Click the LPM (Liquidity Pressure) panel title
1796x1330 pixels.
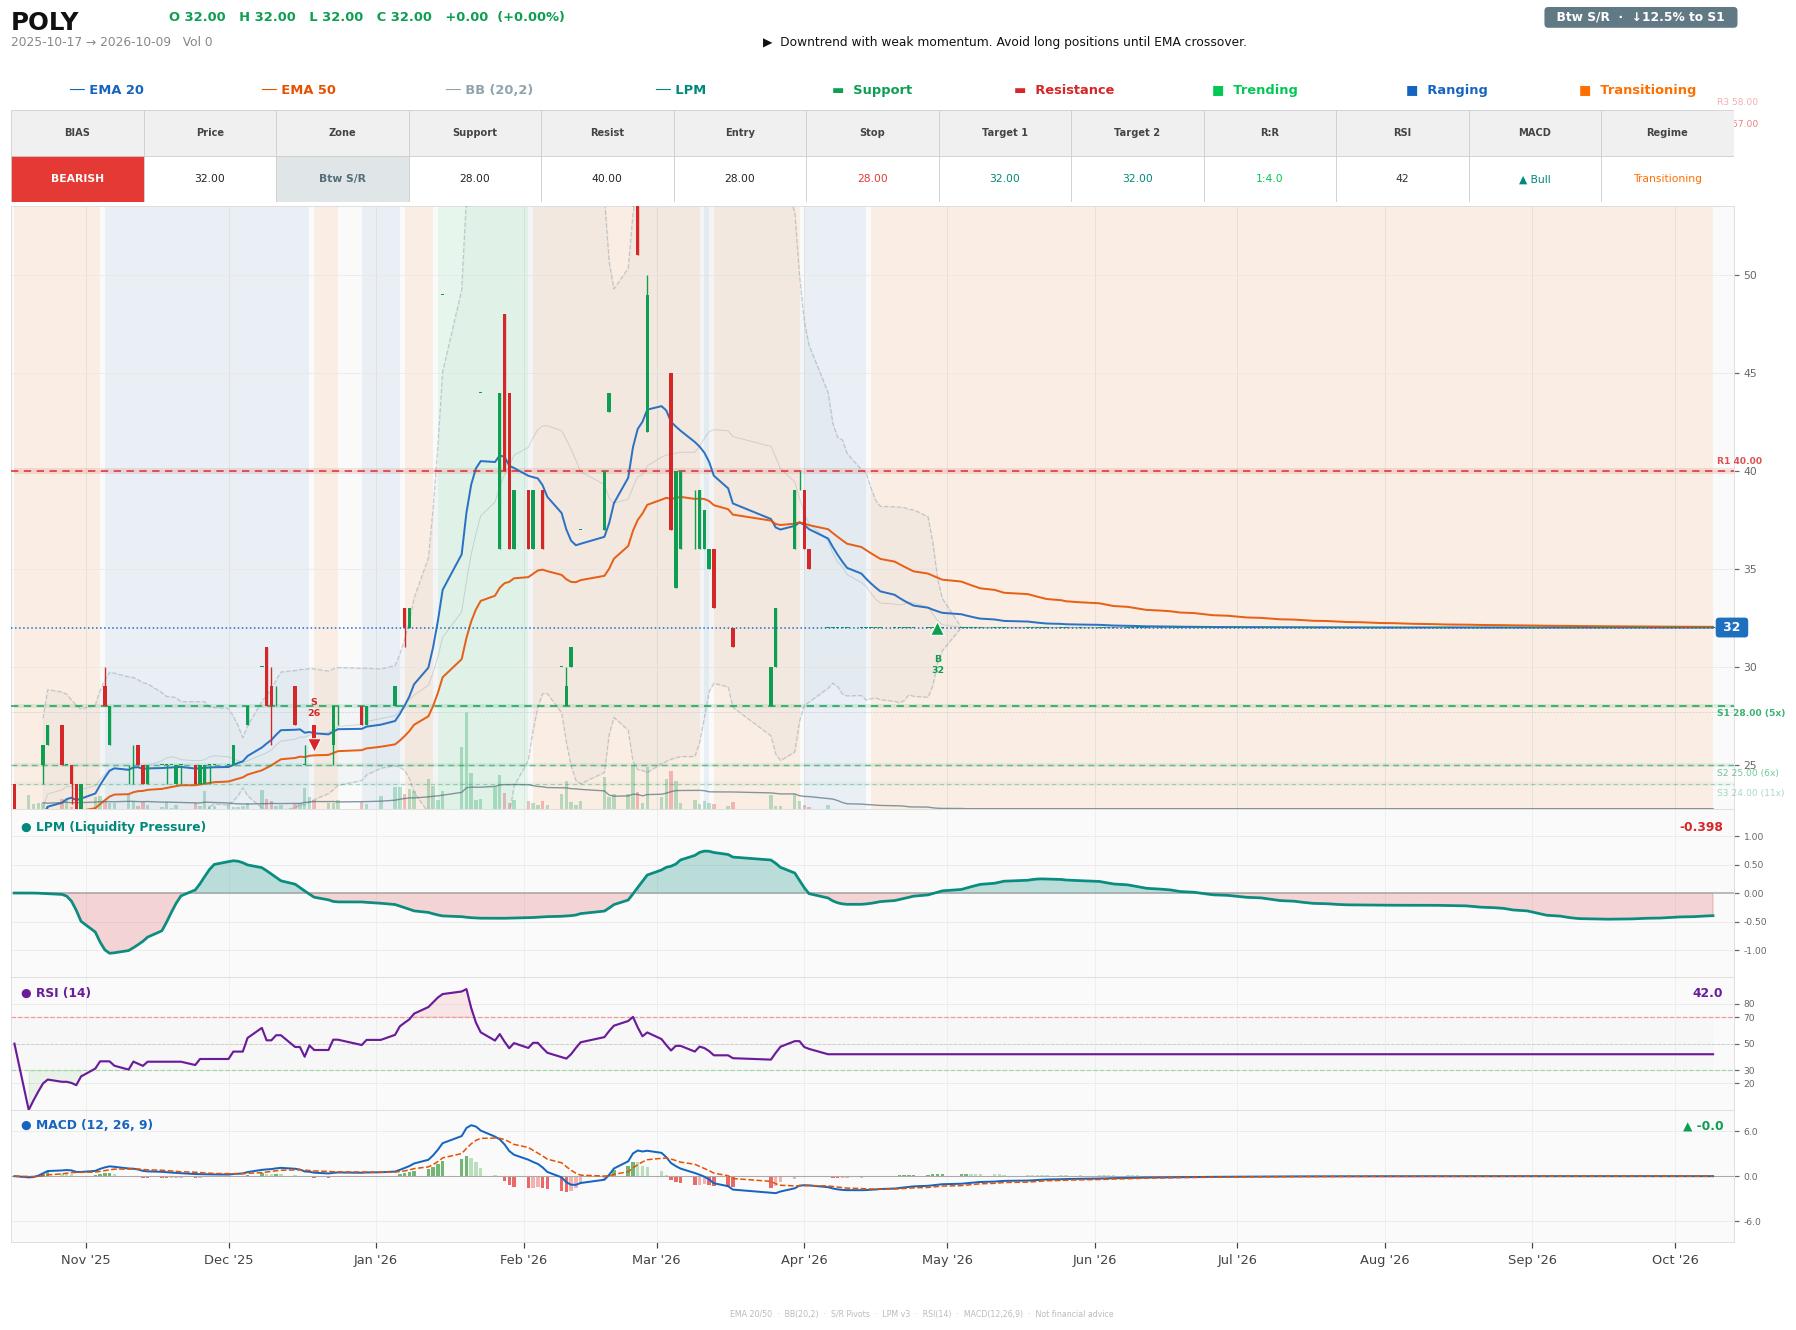[113, 827]
